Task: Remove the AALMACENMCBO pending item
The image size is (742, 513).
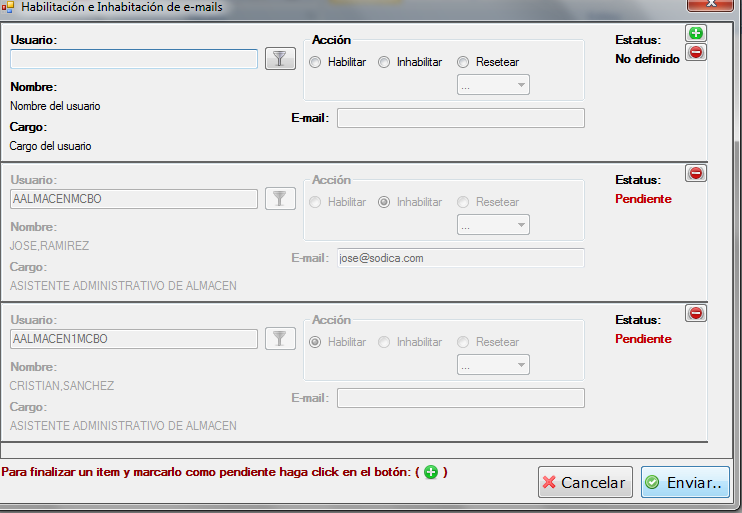Action: [696, 173]
